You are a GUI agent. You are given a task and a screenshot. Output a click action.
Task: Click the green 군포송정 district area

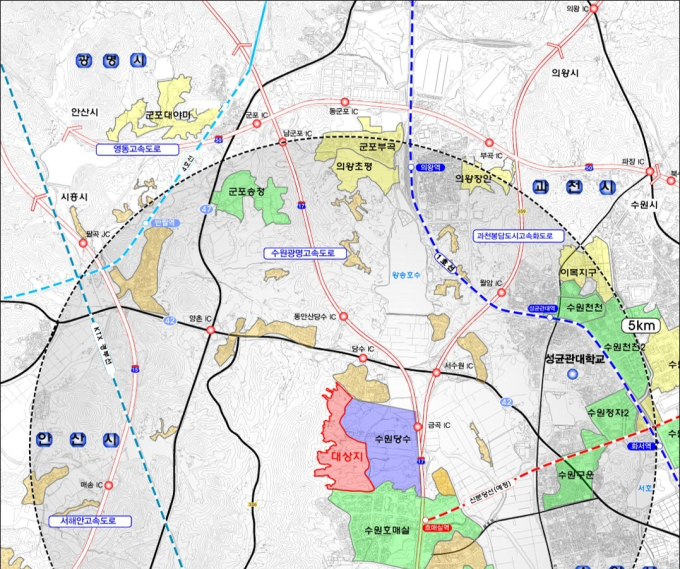click(252, 195)
